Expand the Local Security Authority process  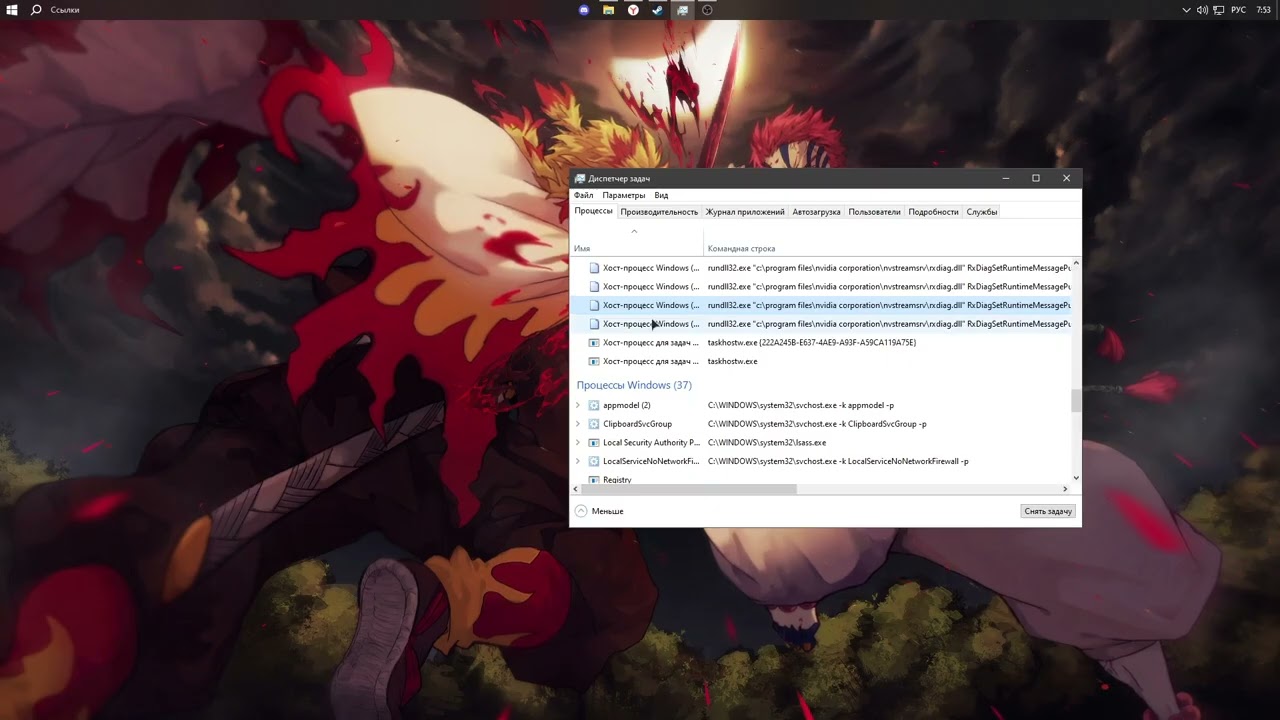578,443
